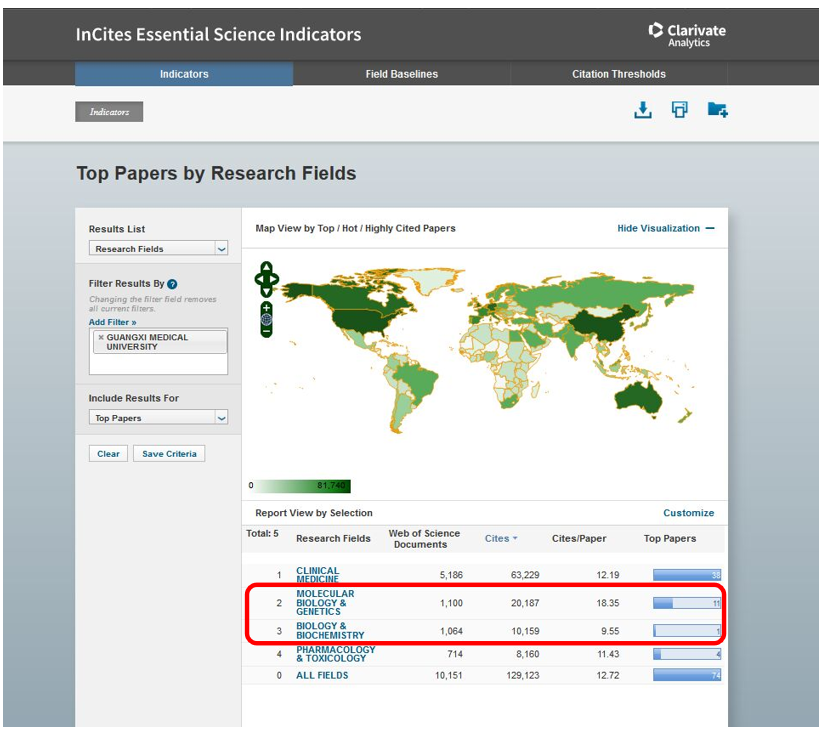Image resolution: width=824 pixels, height=732 pixels.
Task: Pan the map right with arrow control
Action: tap(276, 279)
